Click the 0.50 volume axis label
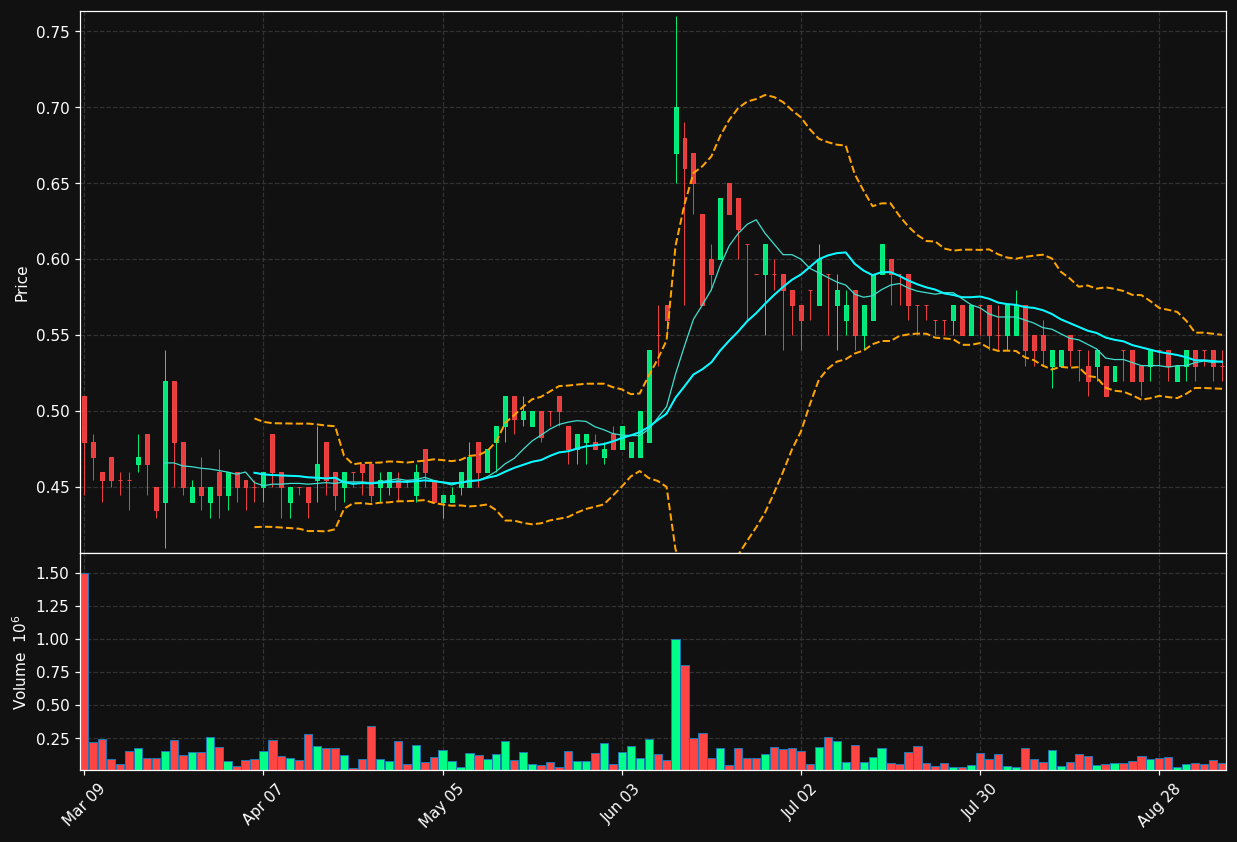Image resolution: width=1237 pixels, height=842 pixels. click(x=53, y=706)
